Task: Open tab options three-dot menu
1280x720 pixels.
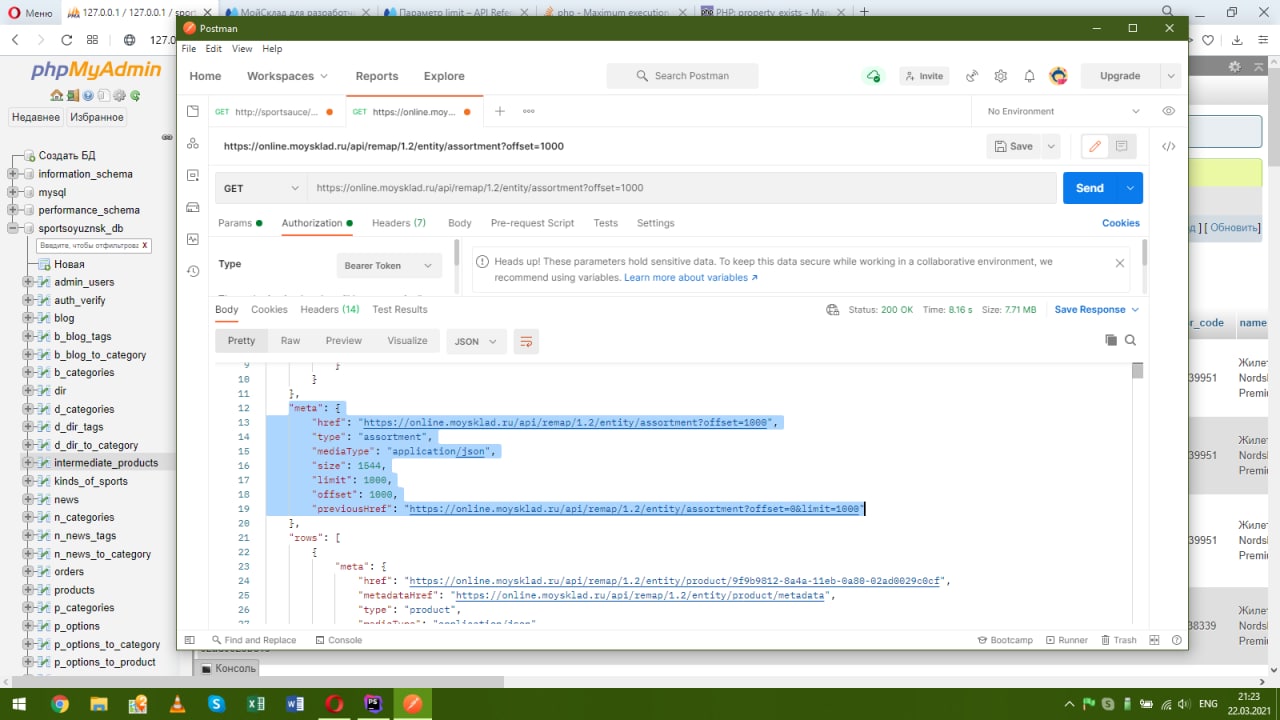Action: point(528,111)
